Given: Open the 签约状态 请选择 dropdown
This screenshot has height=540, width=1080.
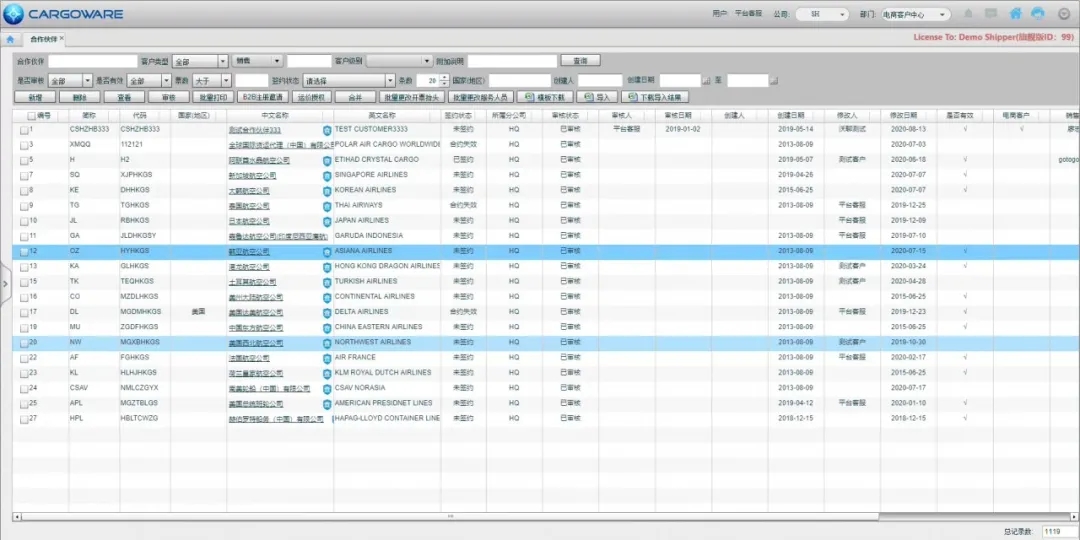Looking at the screenshot, I should 349,81.
